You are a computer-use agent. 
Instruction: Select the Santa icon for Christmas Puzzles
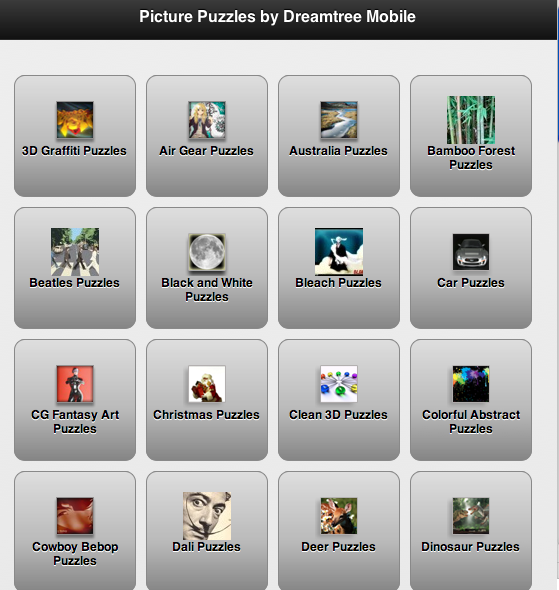point(207,384)
